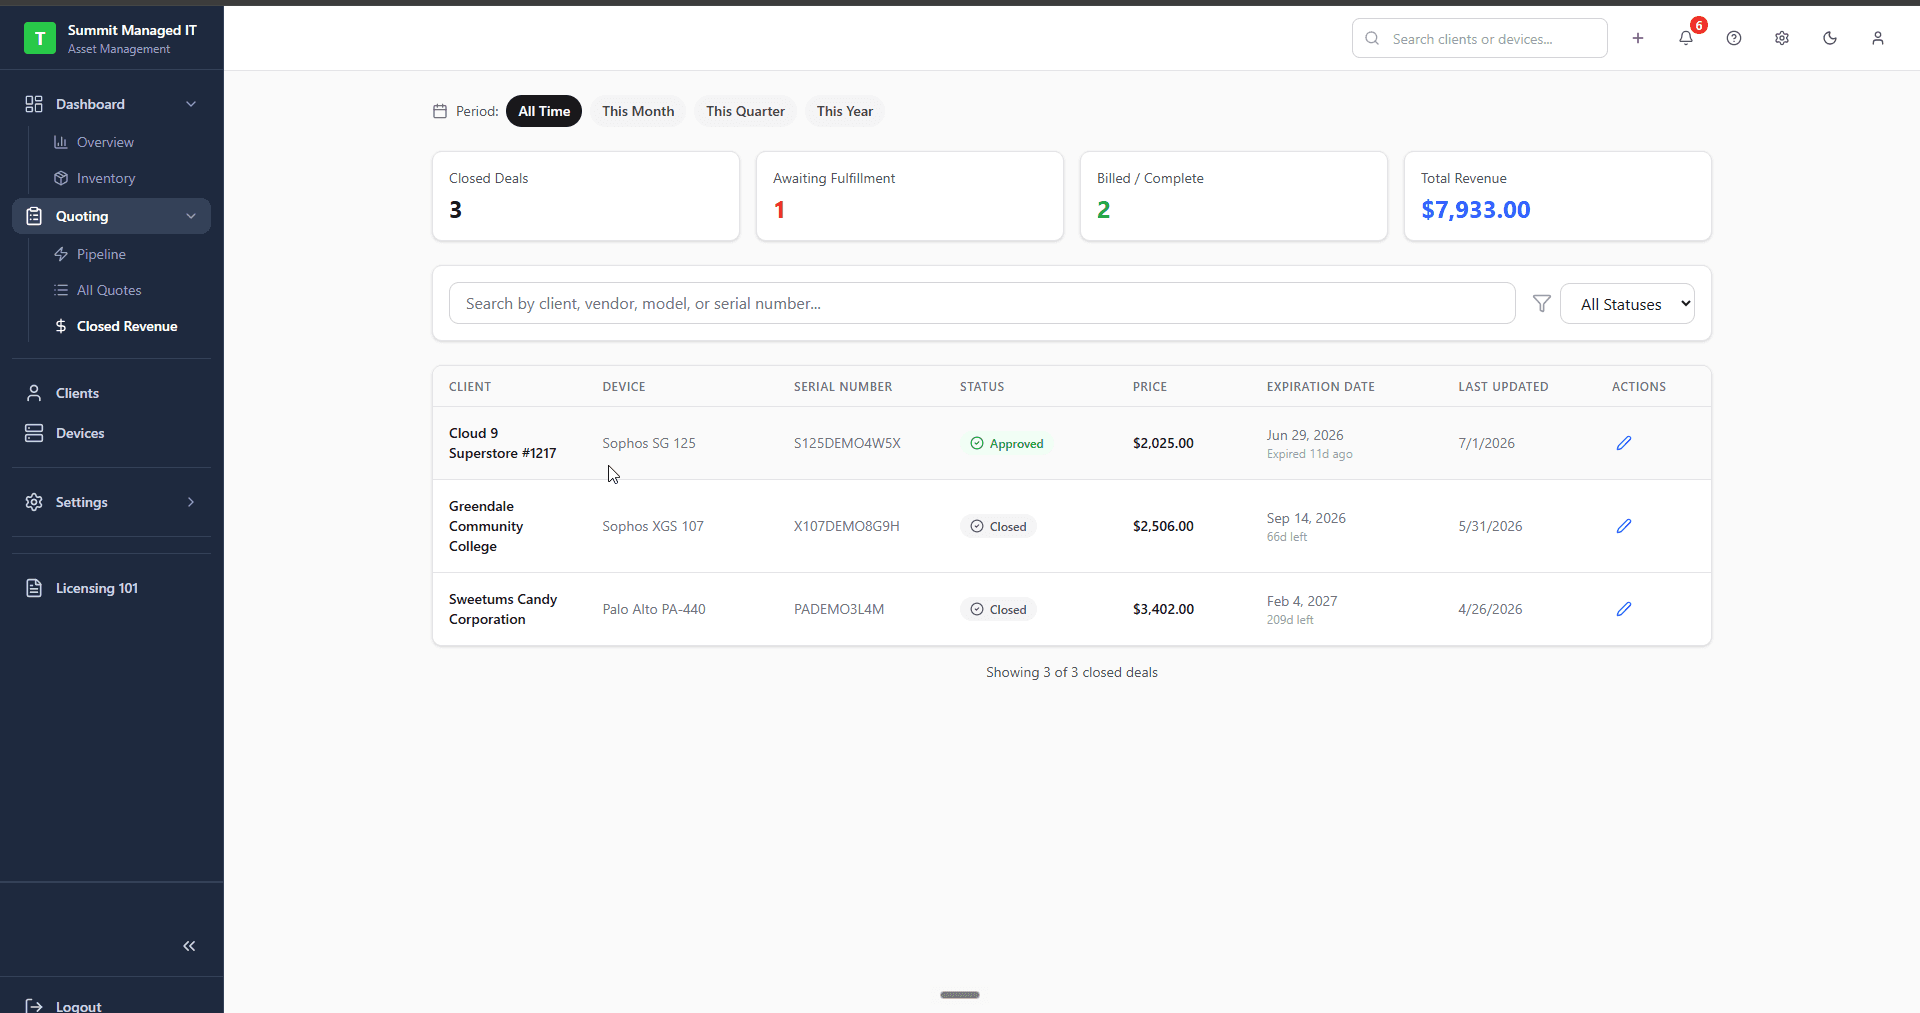
Task: Open the user profile icon
Action: [x=1878, y=38]
